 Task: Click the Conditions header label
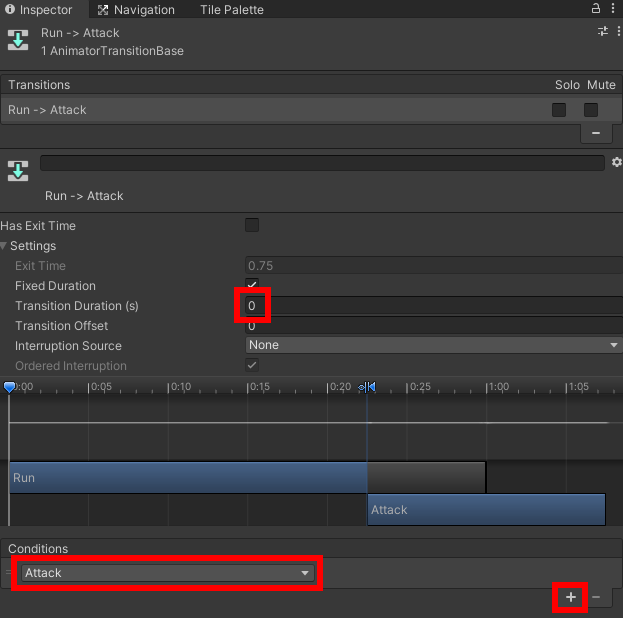[x=38, y=548]
